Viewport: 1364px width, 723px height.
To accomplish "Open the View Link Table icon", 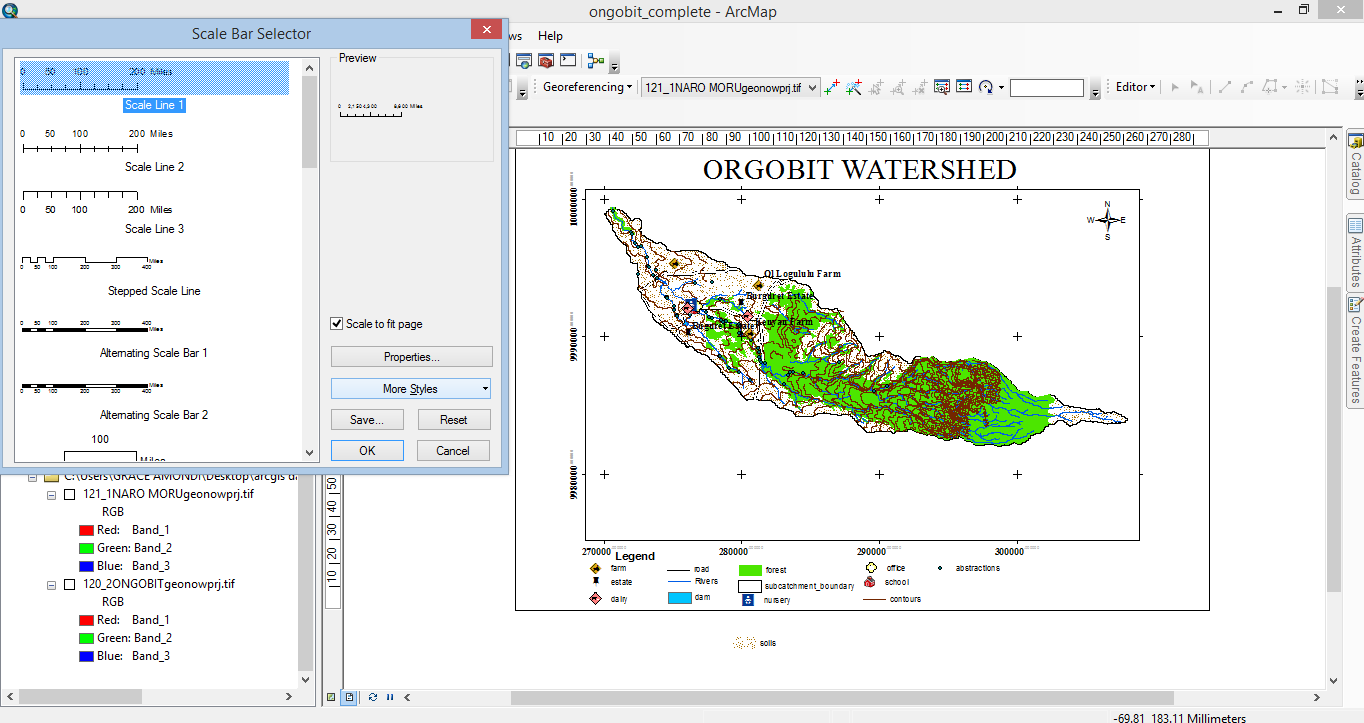I will (963, 87).
